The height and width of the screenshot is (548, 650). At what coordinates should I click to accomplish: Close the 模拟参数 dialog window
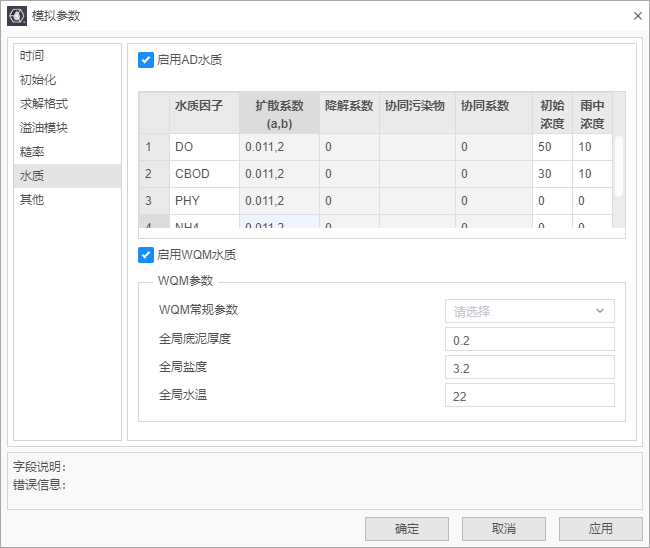point(637,16)
